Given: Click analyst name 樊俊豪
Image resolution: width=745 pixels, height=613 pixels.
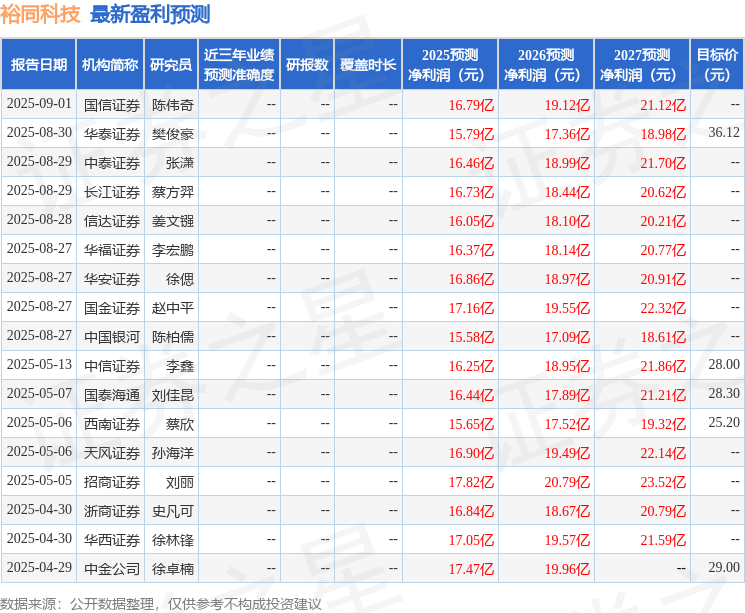Looking at the screenshot, I should pyautogui.click(x=172, y=134).
